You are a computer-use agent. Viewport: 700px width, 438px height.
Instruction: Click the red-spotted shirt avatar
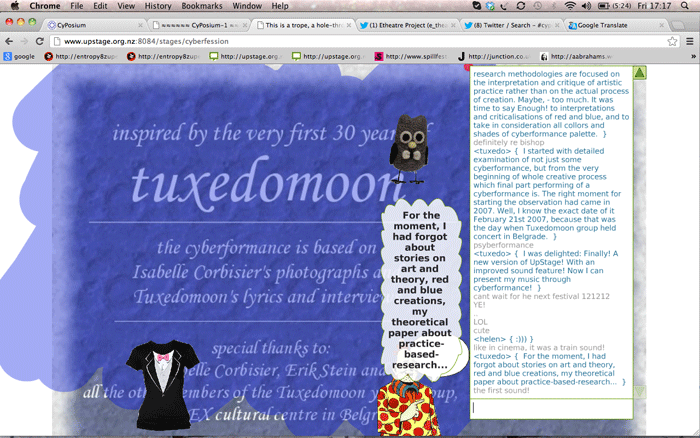[407, 409]
